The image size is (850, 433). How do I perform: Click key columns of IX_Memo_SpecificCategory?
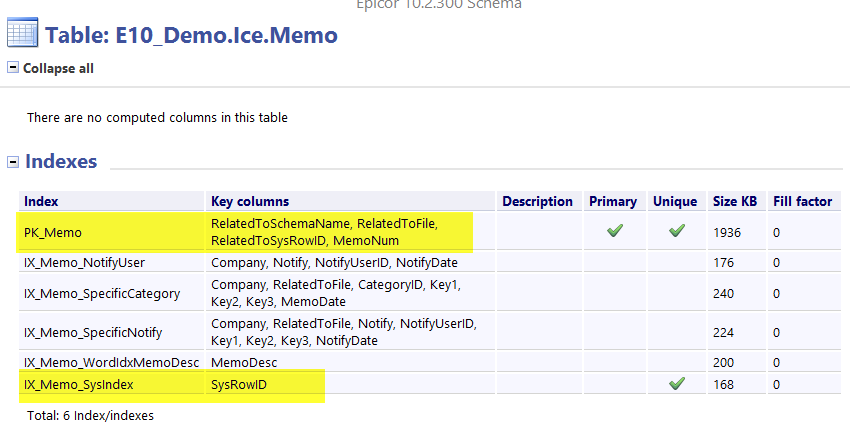click(x=336, y=293)
